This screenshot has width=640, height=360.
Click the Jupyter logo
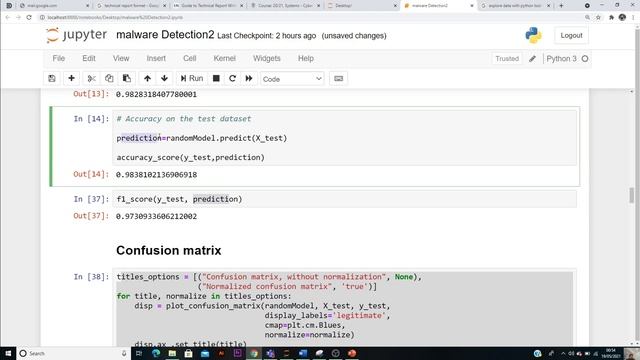(76, 35)
